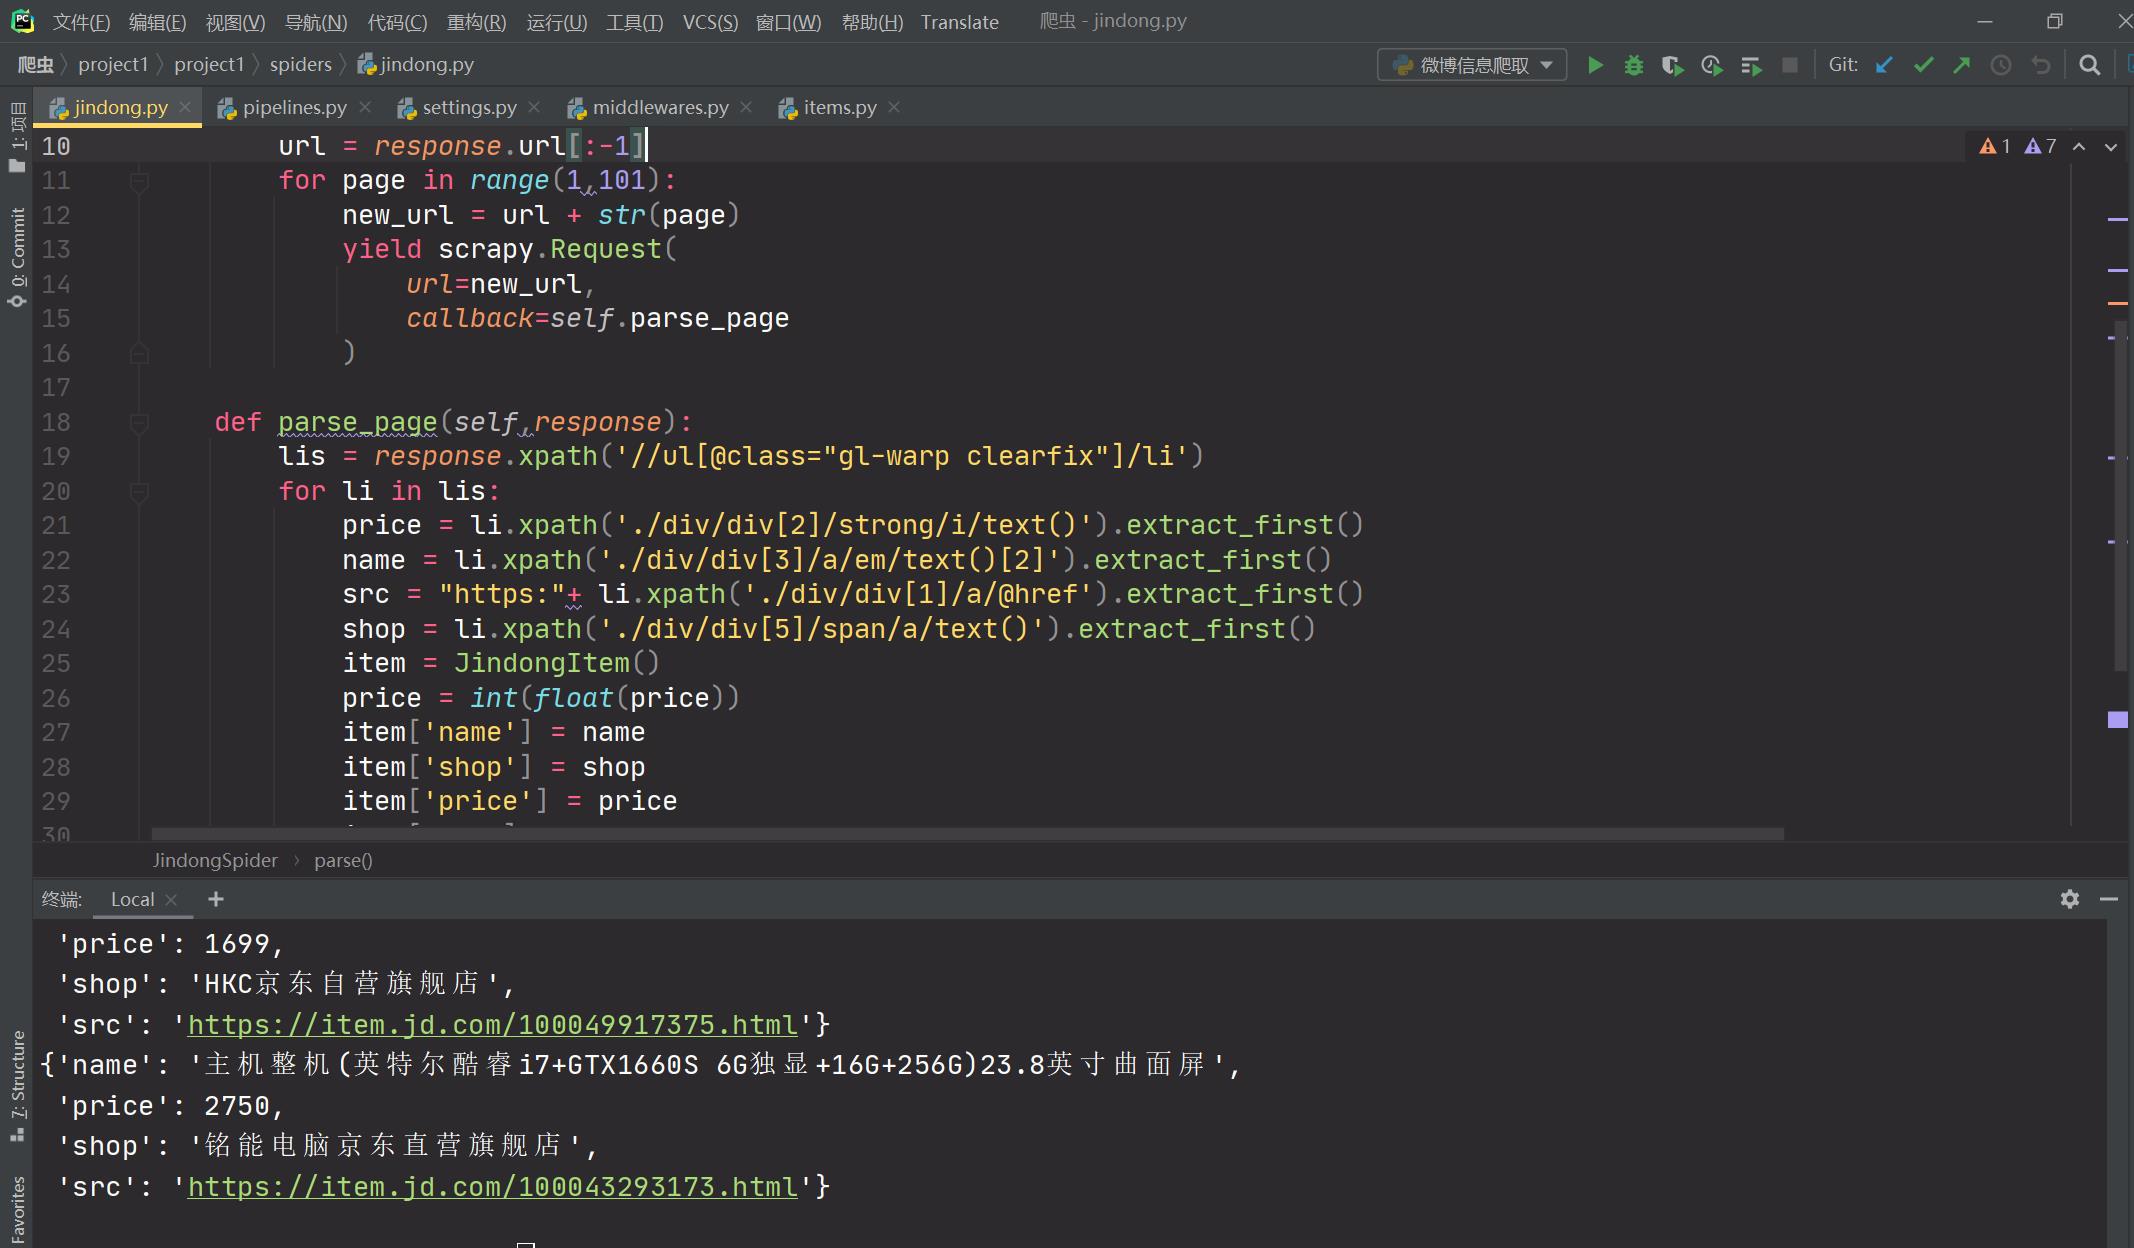Collapse the for page loop fold marker
Viewport: 2134px width, 1248px height.
140,181
